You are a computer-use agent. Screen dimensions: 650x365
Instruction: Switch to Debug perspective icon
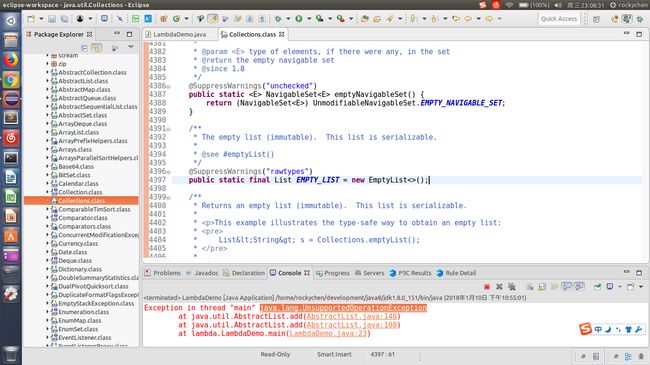(x=640, y=19)
